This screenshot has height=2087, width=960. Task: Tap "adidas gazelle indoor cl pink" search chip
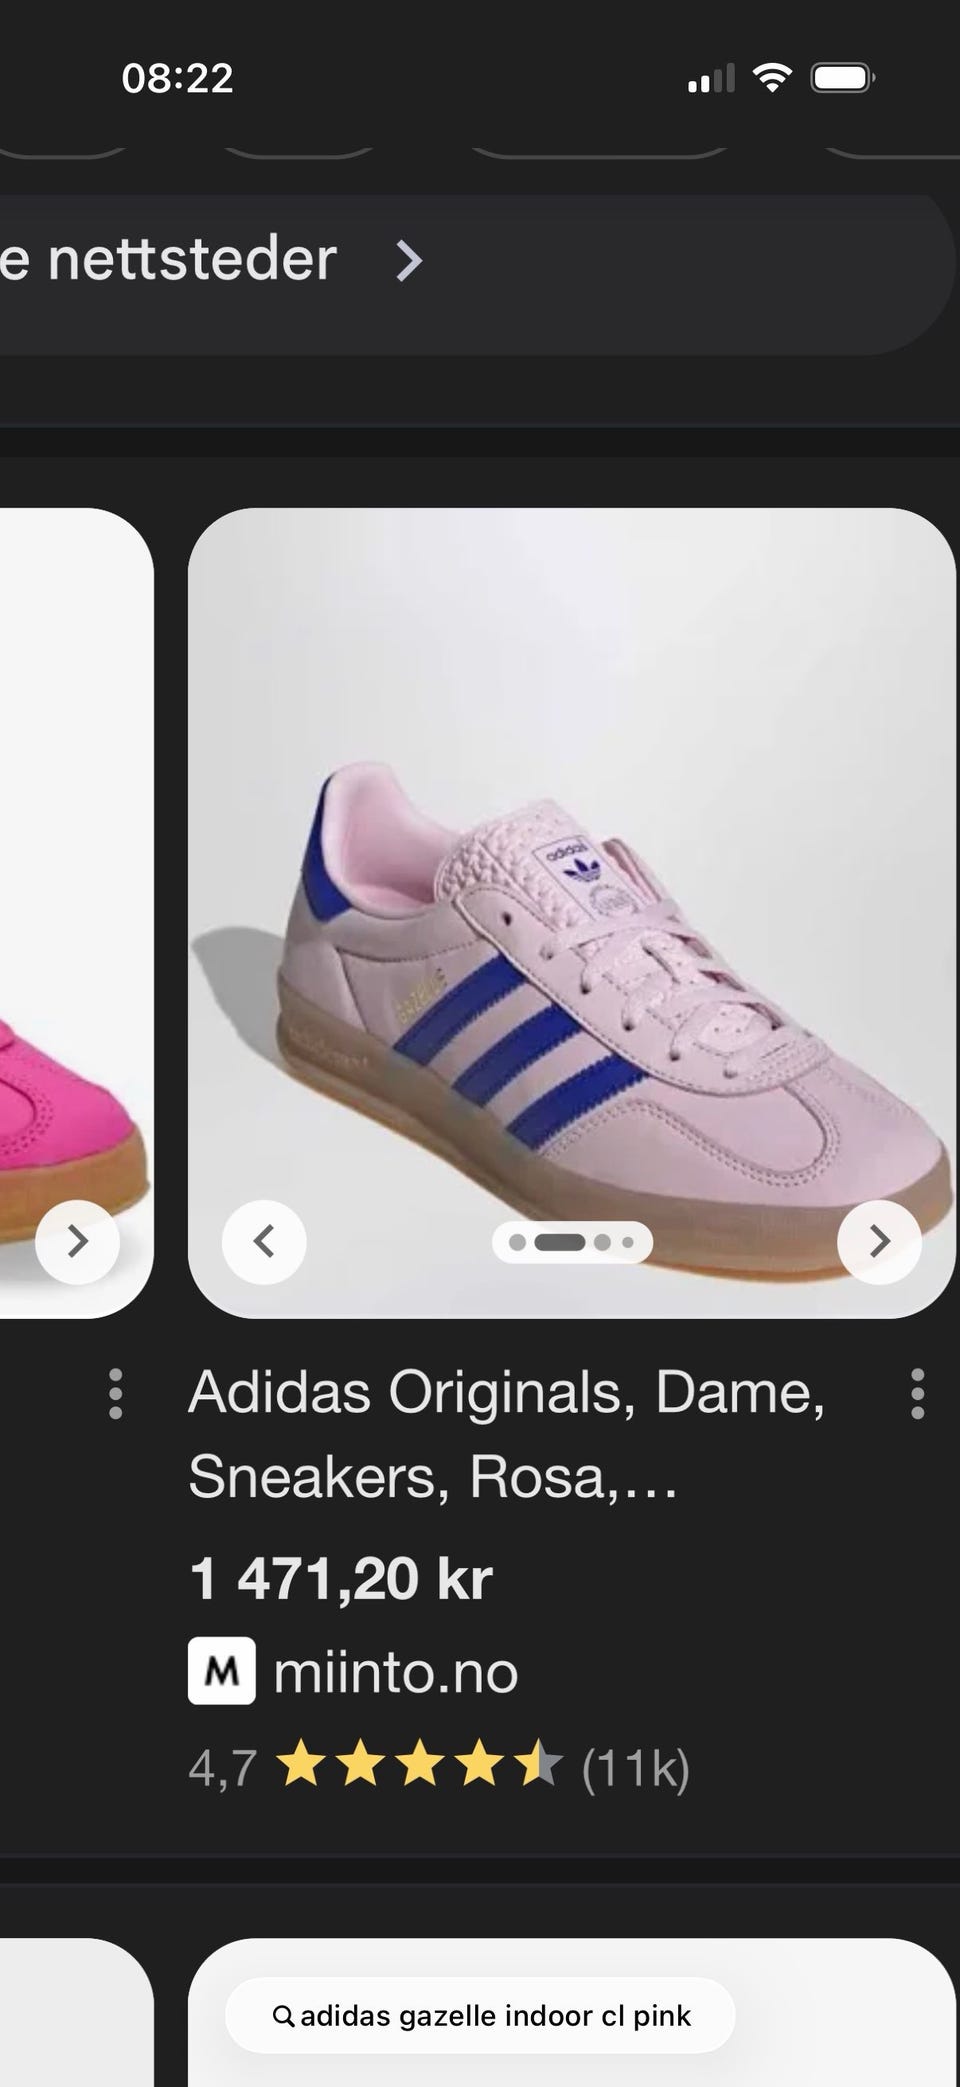[480, 2016]
